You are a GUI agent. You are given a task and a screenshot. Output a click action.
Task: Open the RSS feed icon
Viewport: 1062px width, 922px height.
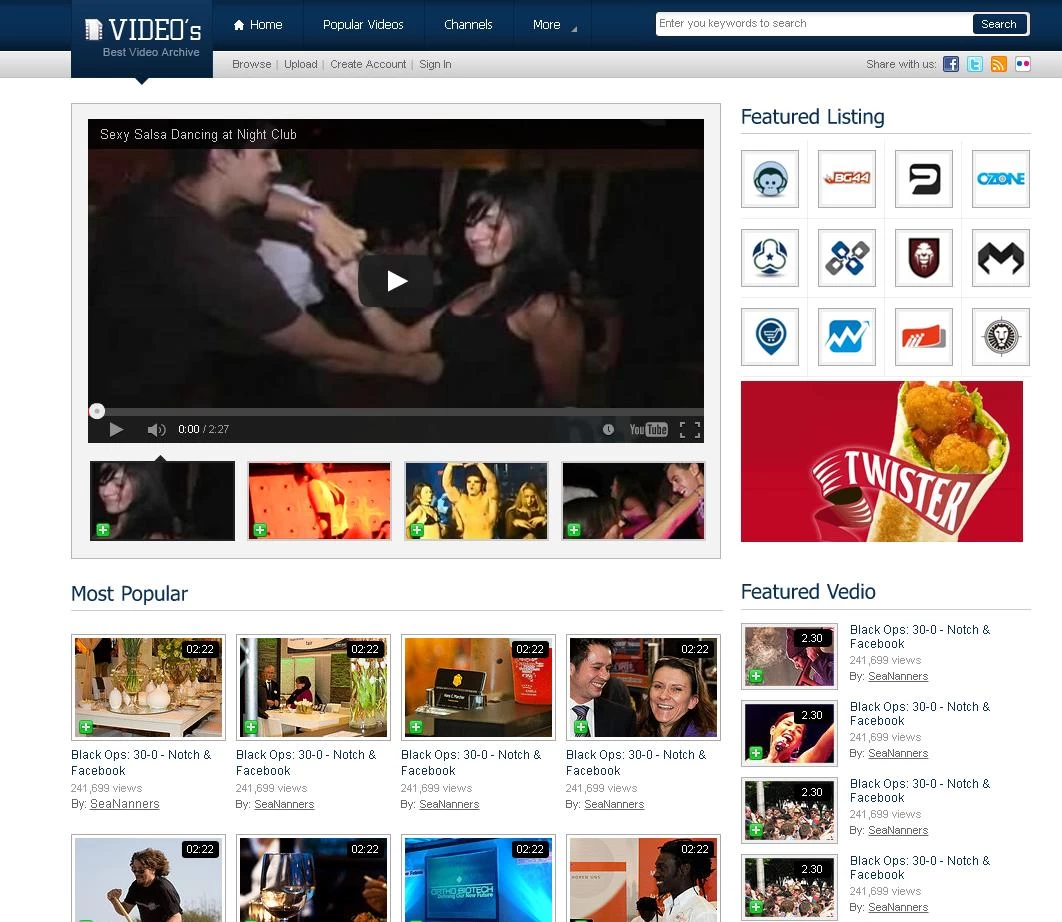click(998, 64)
